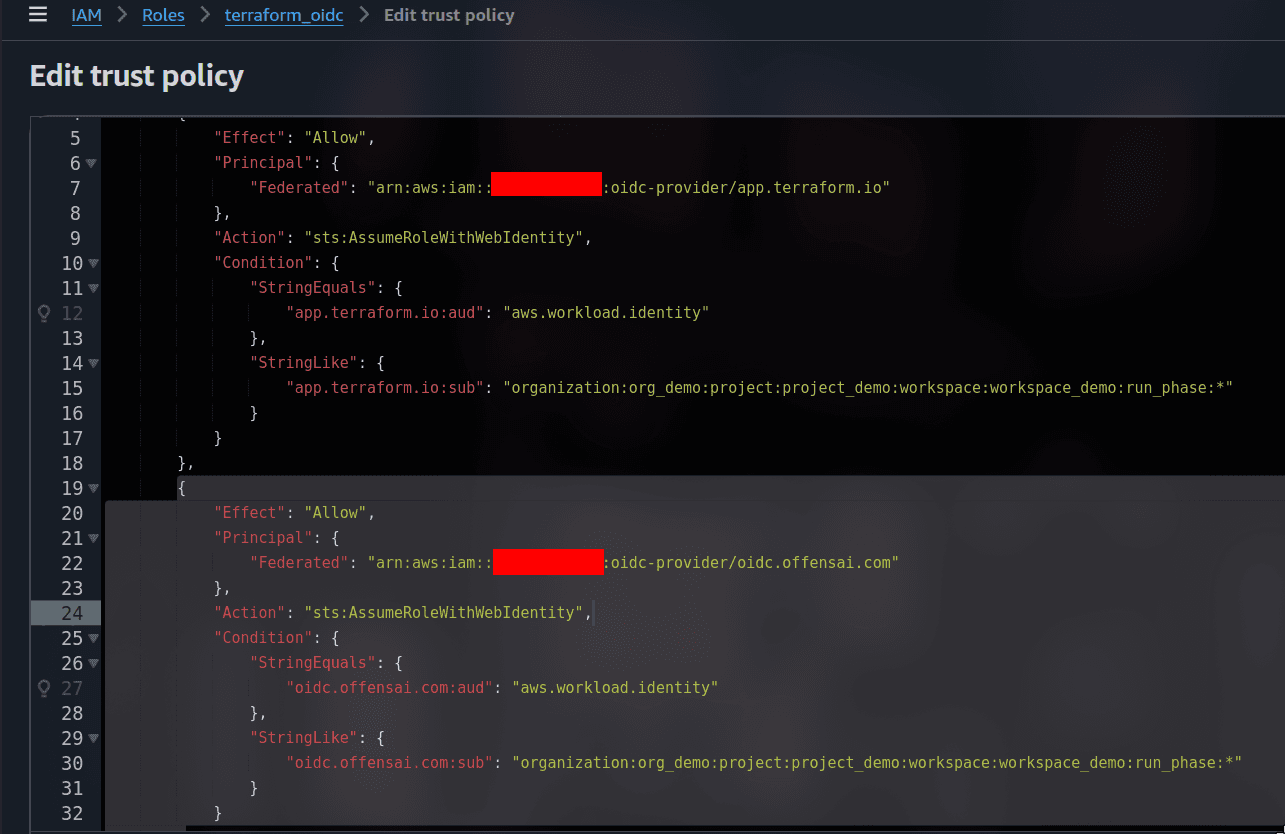1285x834 pixels.
Task: Fold the statement object at line 19
Action: click(93, 488)
